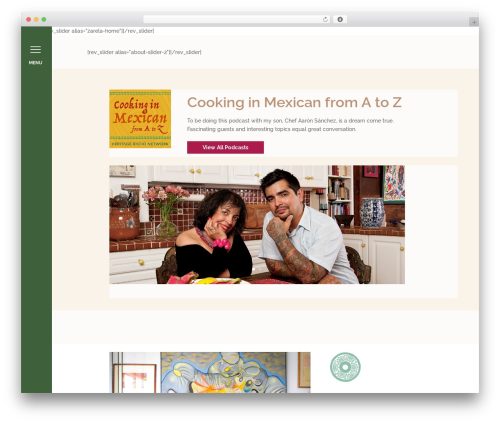Viewport: 500px width, 423px height.
Task: Open a new tab with the plus button
Action: tap(474, 22)
